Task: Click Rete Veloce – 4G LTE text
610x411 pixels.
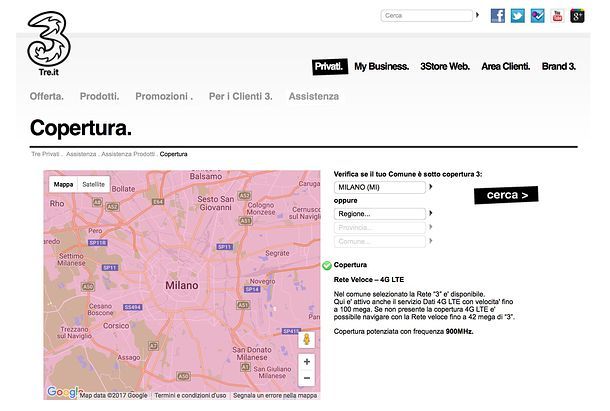Action: [369, 279]
